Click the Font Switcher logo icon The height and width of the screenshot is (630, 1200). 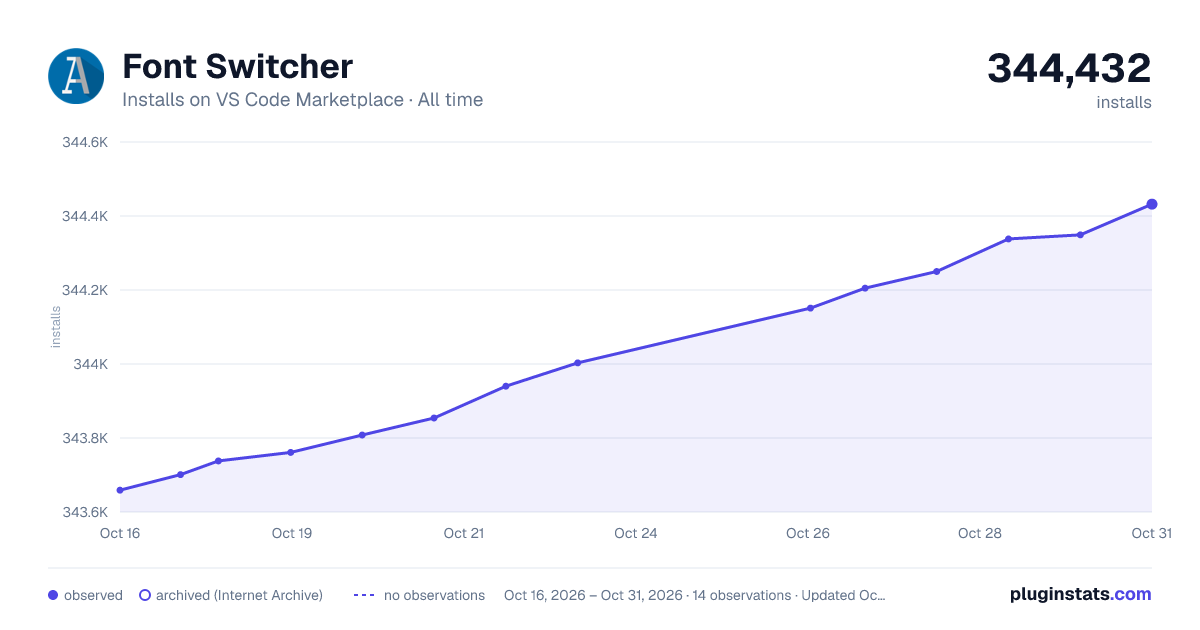click(x=76, y=76)
